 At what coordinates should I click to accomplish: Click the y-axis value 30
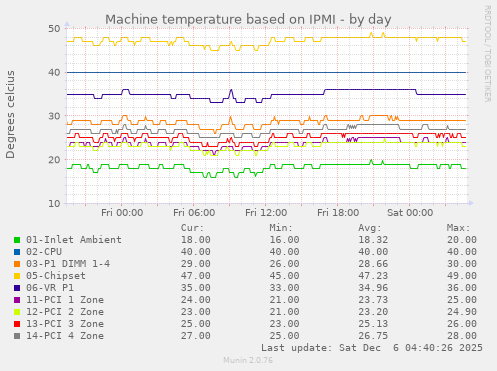coord(54,116)
